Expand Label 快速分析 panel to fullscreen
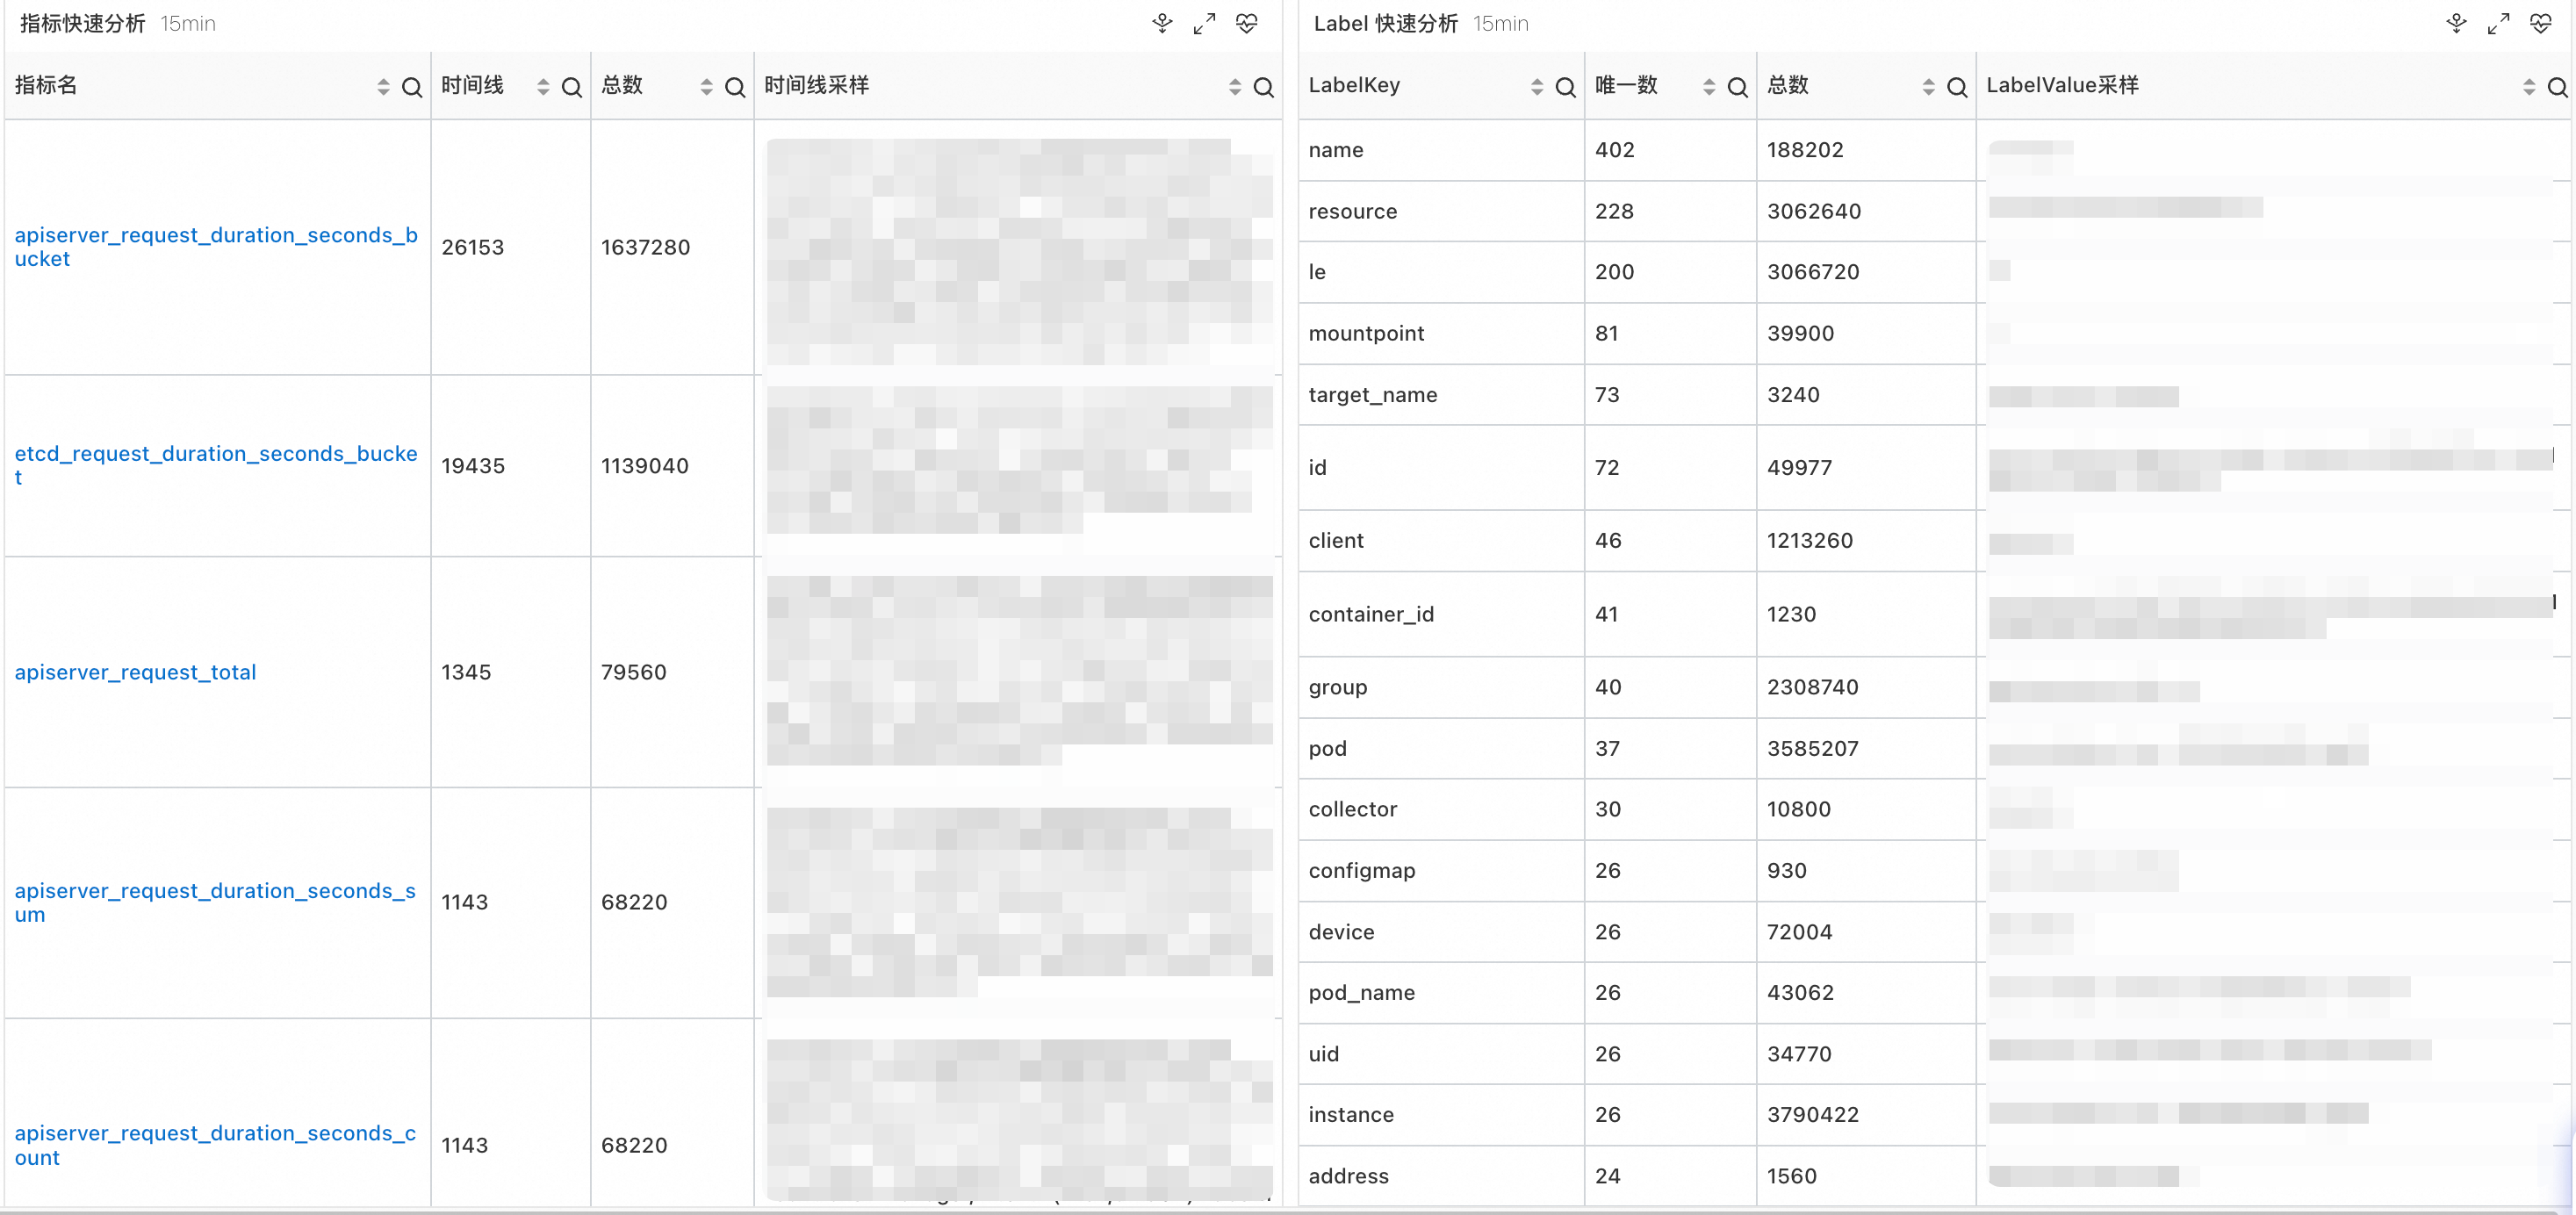2576x1215 pixels. click(2498, 24)
